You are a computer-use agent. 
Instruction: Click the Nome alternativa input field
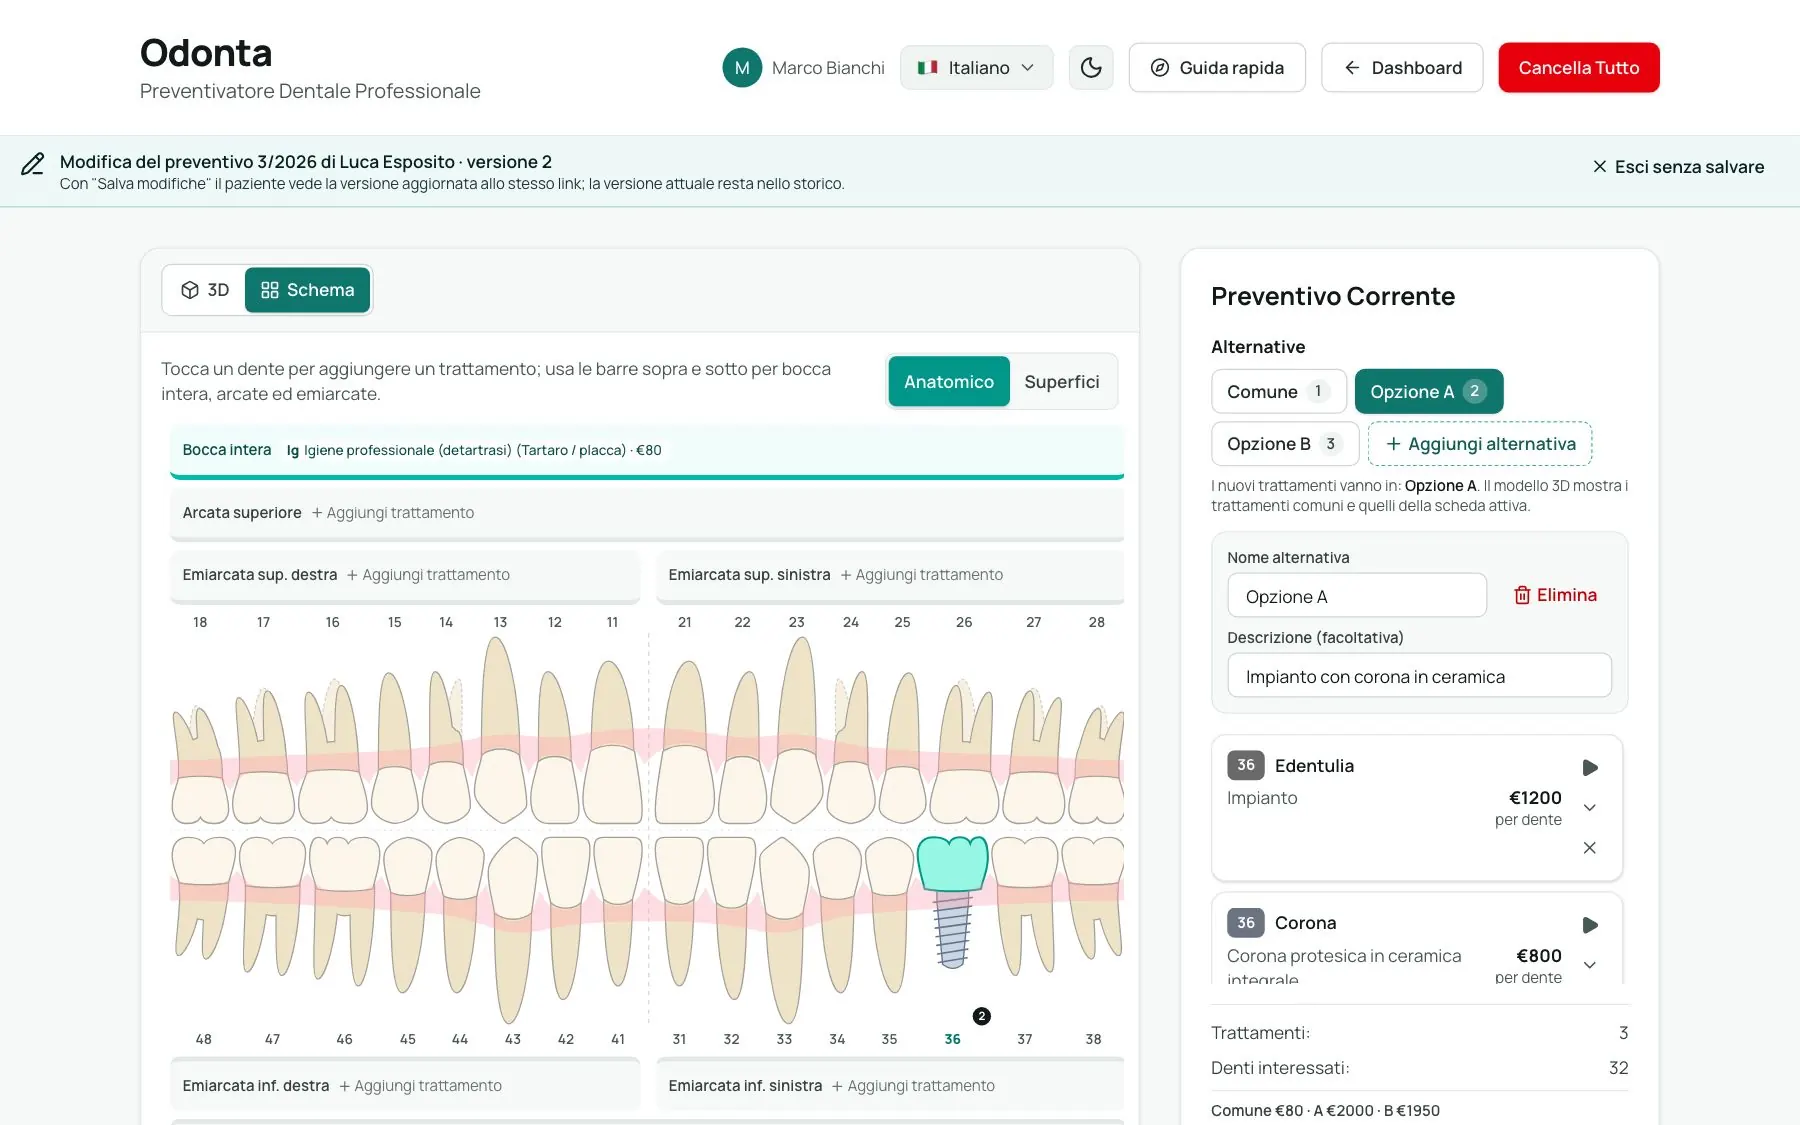[1357, 596]
